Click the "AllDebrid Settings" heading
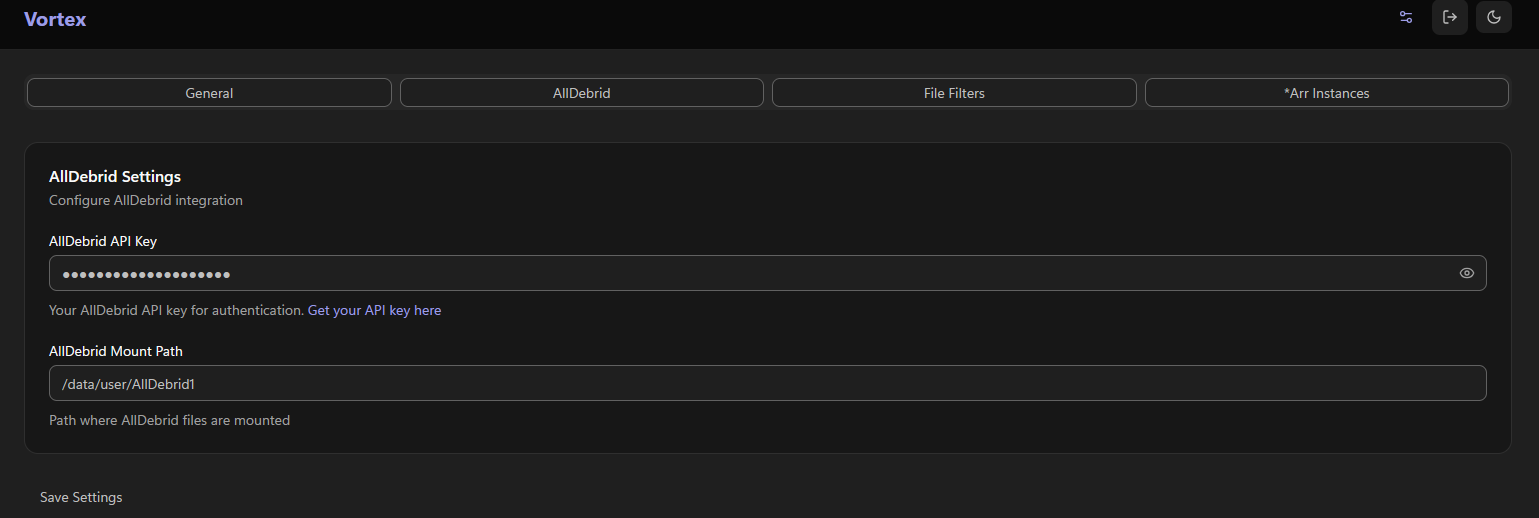 pyautogui.click(x=115, y=176)
